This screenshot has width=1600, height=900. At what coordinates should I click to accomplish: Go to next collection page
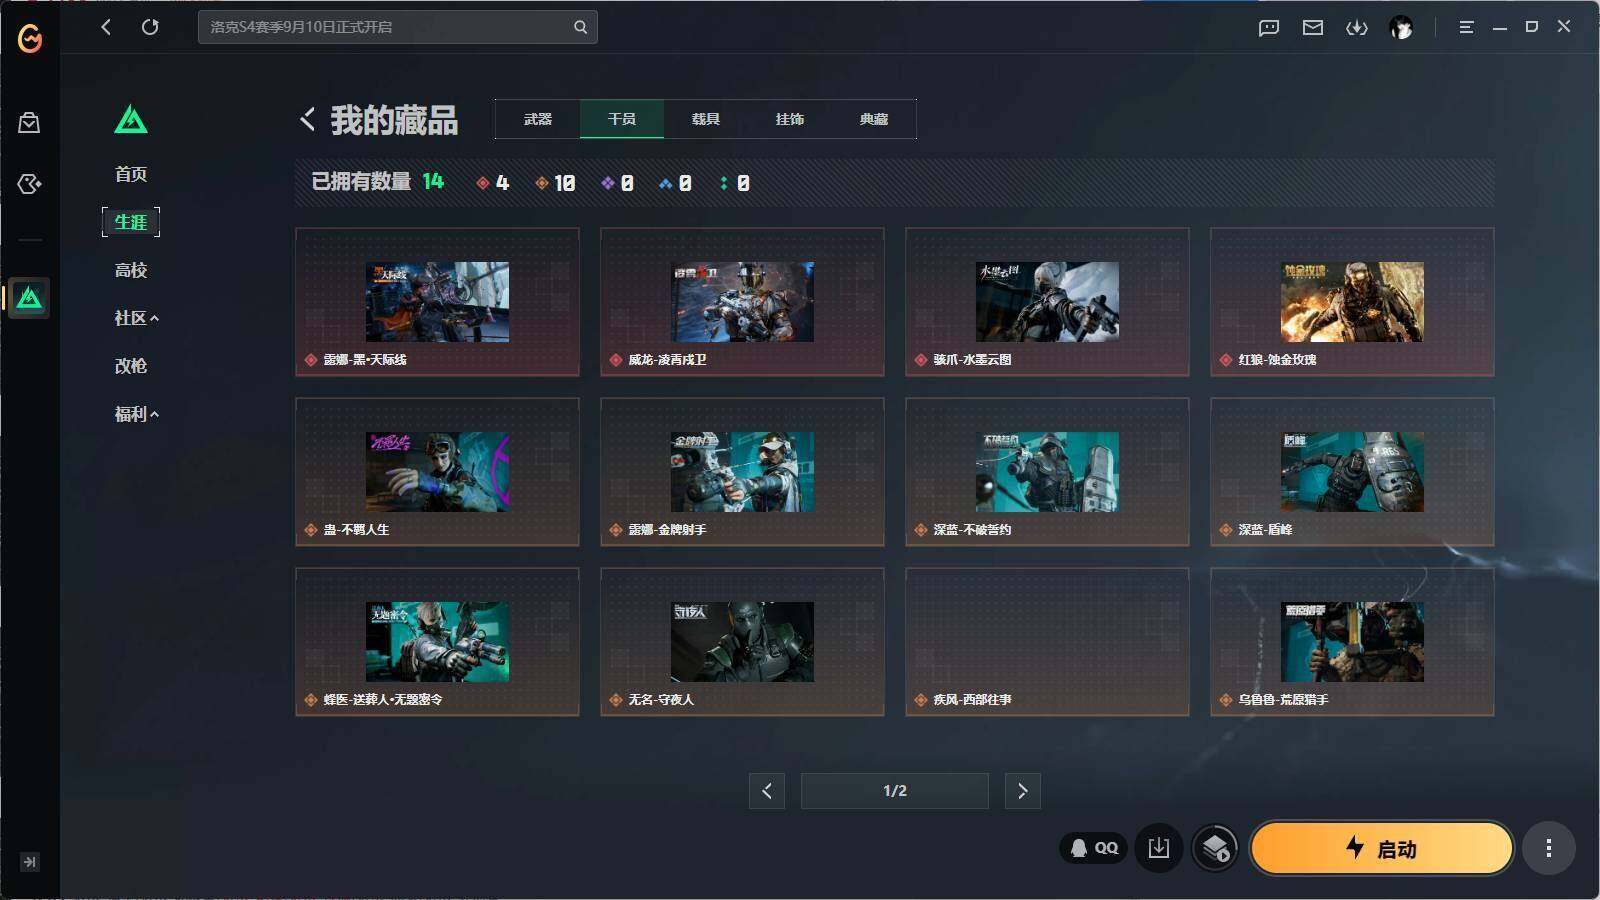click(x=1022, y=791)
